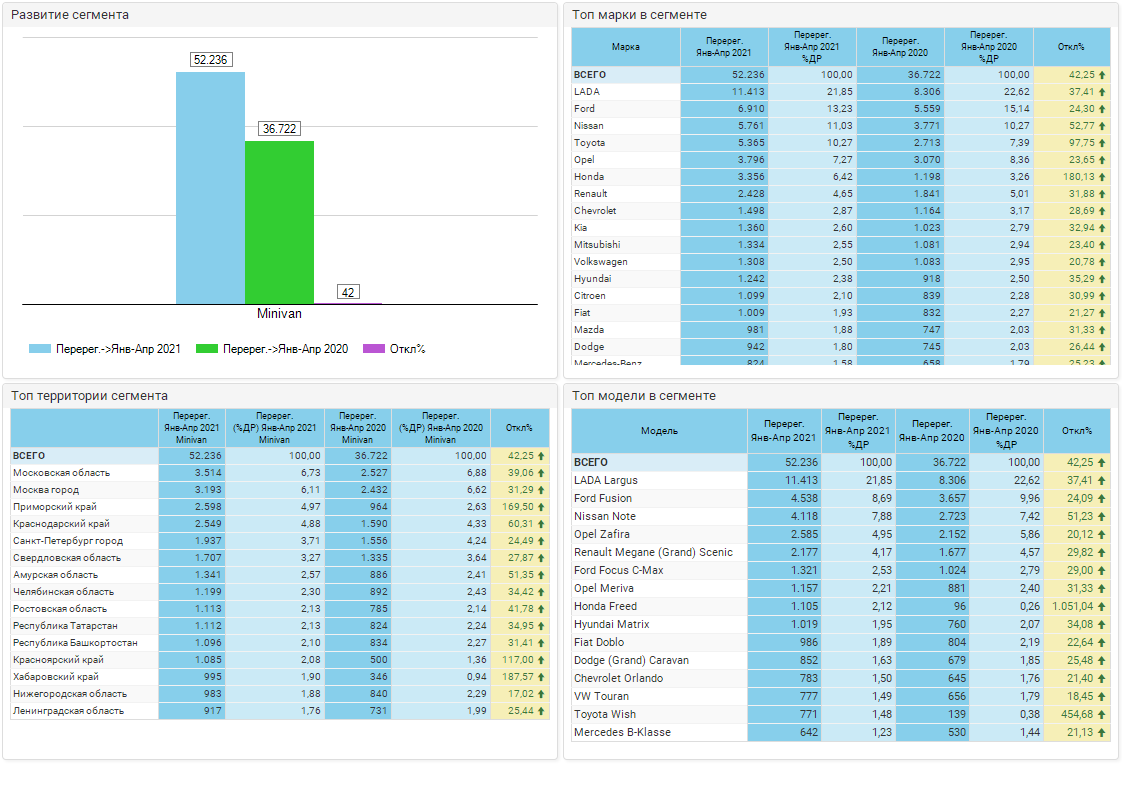The height and width of the screenshot is (793, 1122).
Task: Click the up arrow in top brands ВСЕГО row
Action: [x=1101, y=75]
